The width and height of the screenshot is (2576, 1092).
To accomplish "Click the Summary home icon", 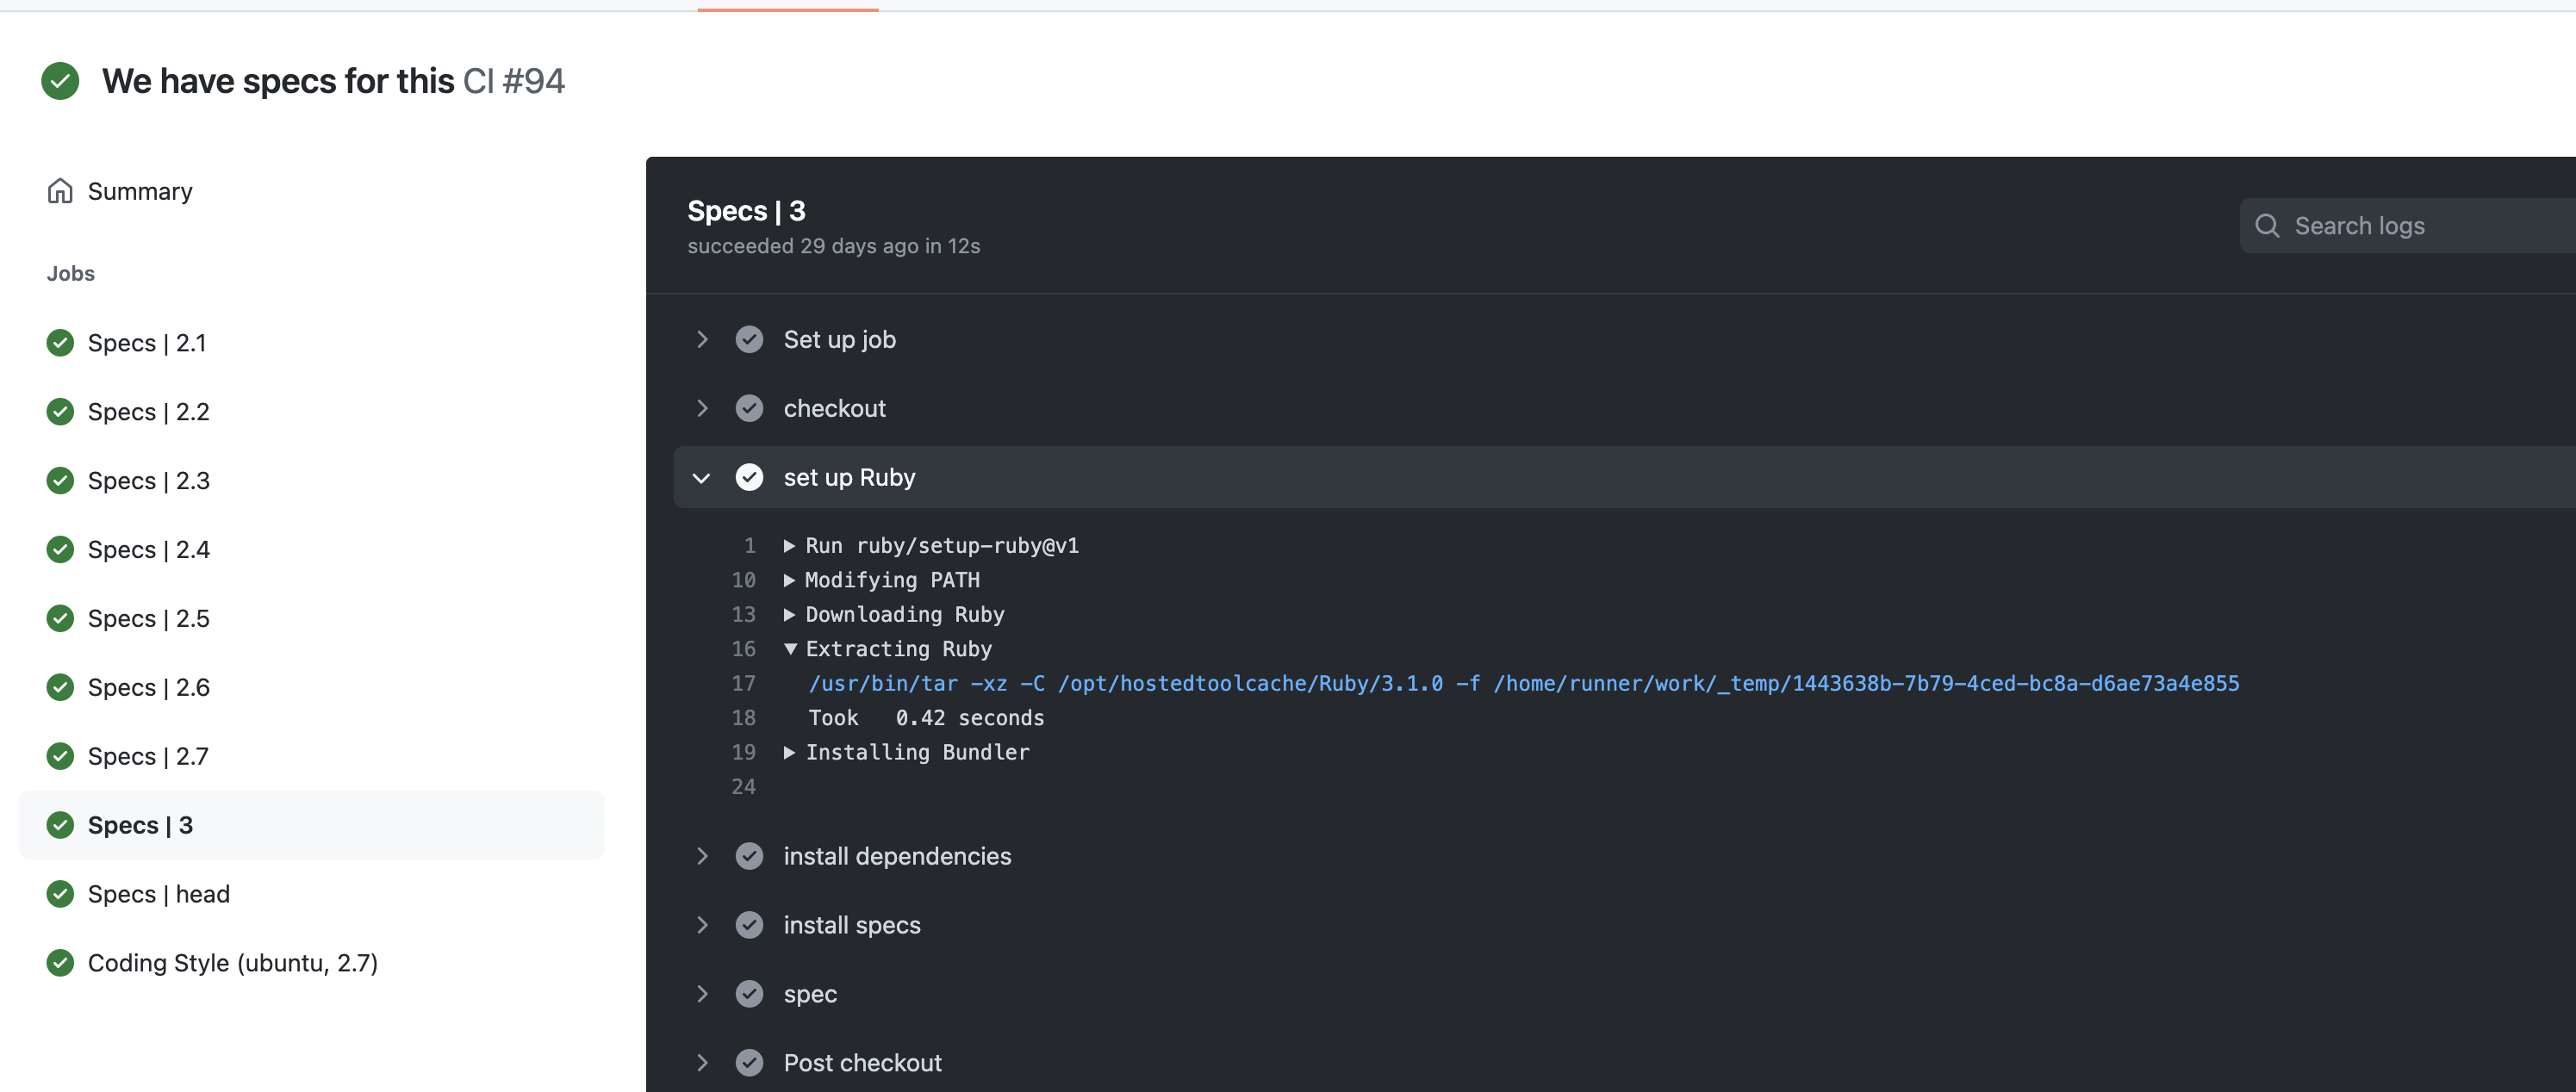I will [60, 191].
